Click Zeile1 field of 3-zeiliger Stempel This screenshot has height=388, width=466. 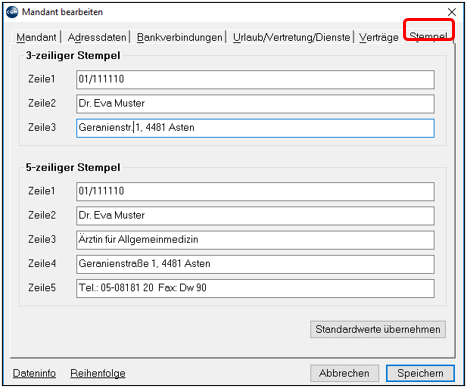pyautogui.click(x=255, y=79)
